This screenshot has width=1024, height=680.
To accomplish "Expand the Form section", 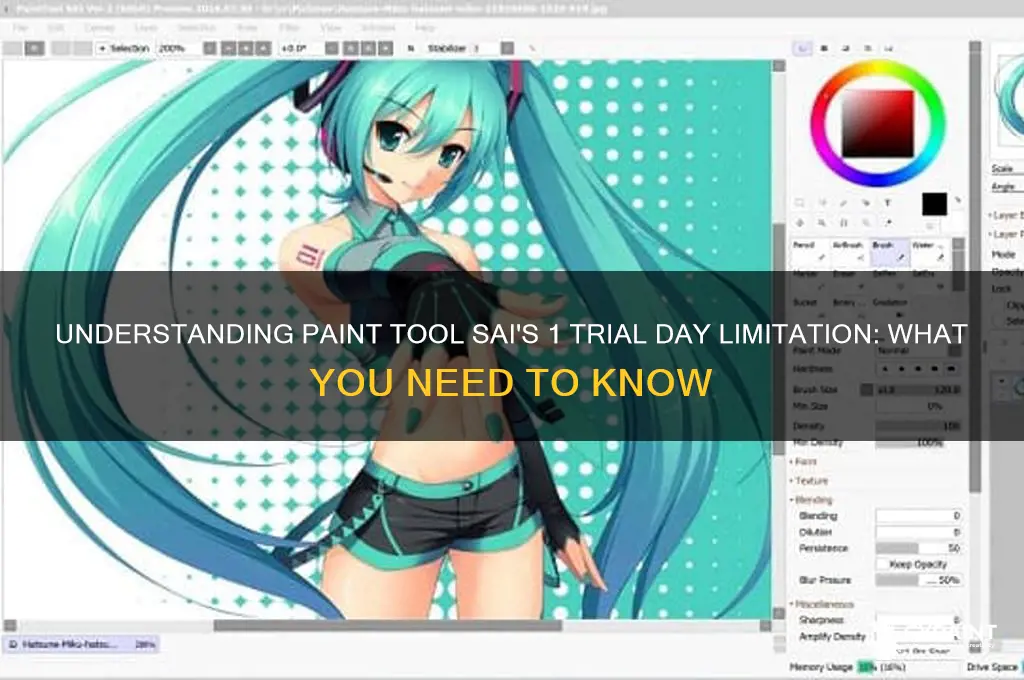I will [804, 462].
